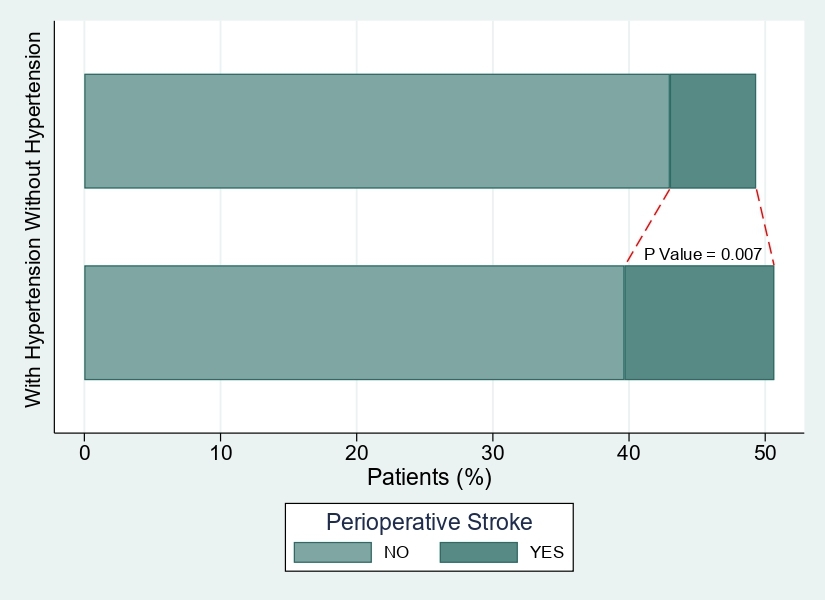This screenshot has width=825, height=600.
Task: Click the 50 tick label on x-axis
Action: click(x=765, y=453)
